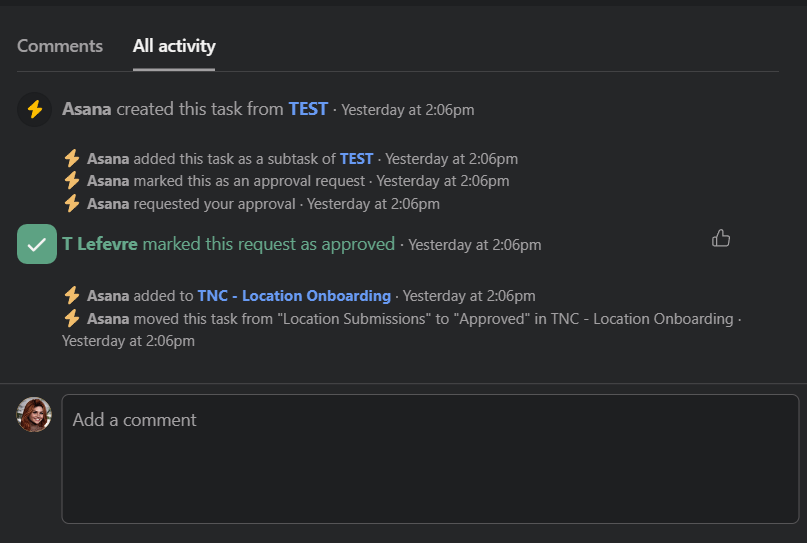
Task: Click the timestamp on "requested your approval" entry
Action: [x=373, y=204]
